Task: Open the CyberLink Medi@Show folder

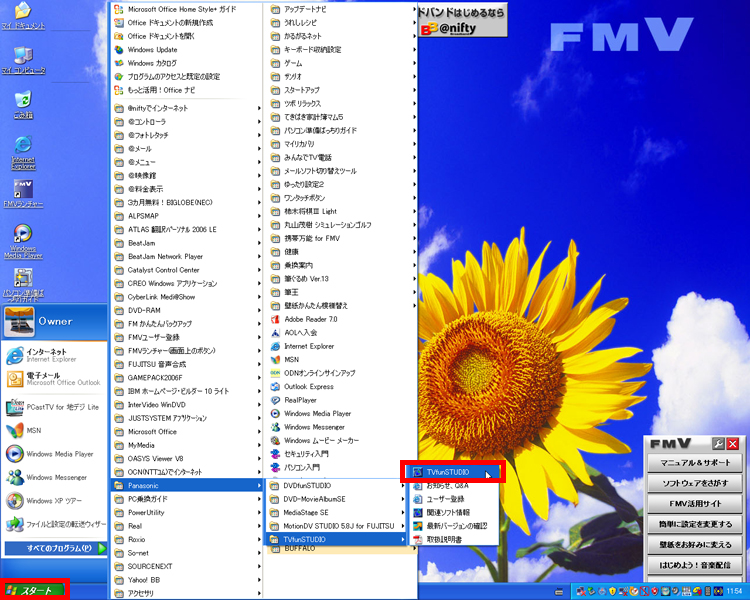Action: click(x=187, y=297)
